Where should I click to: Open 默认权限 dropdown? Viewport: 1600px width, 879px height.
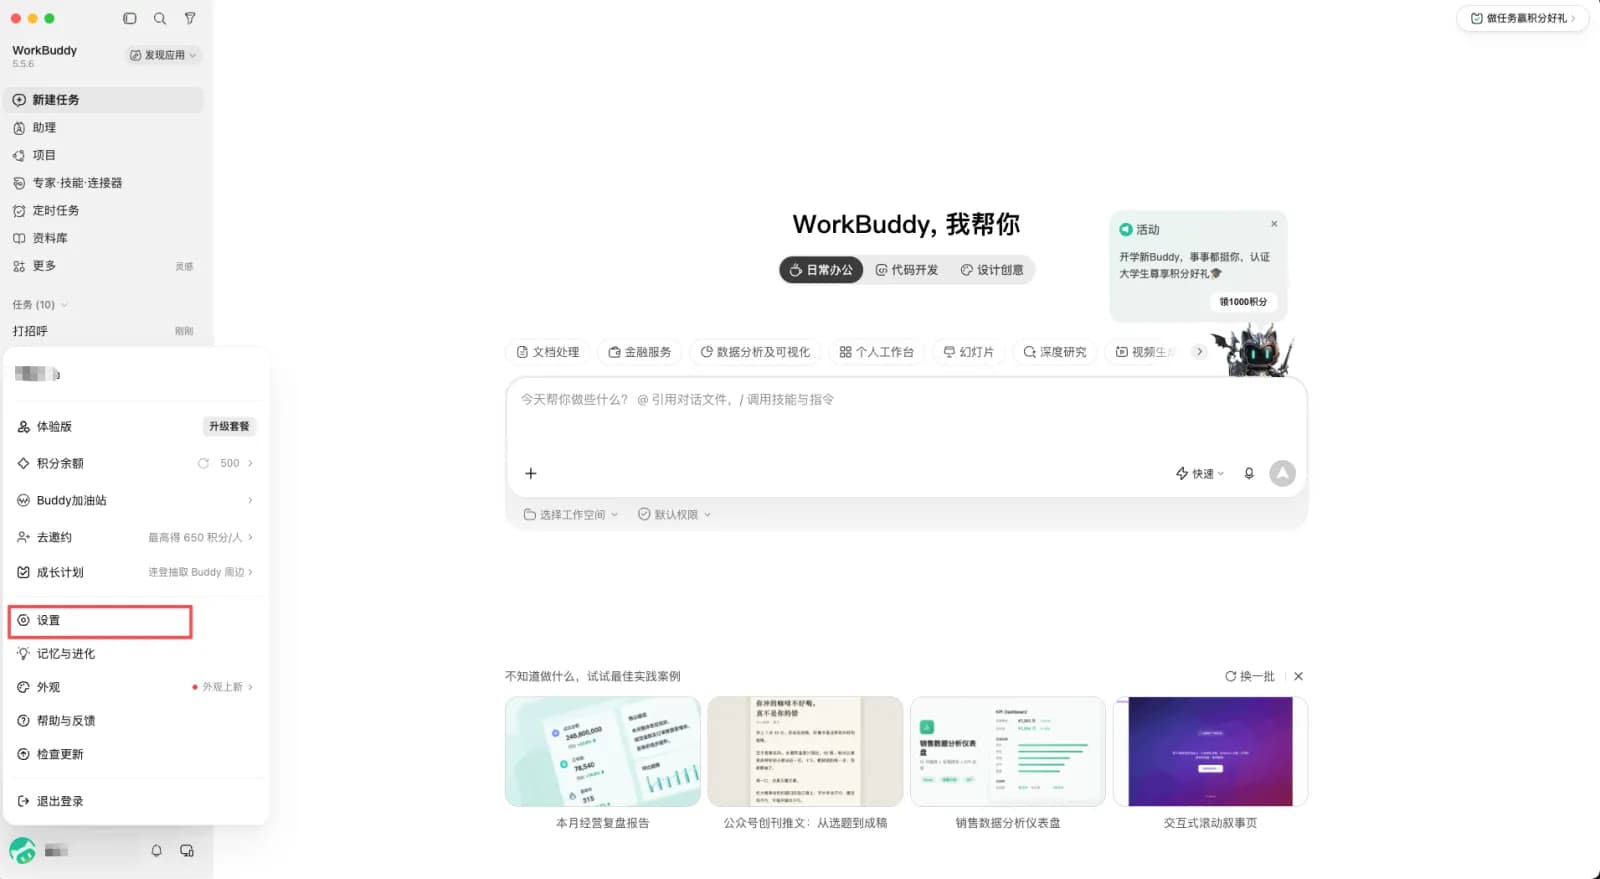(x=675, y=515)
